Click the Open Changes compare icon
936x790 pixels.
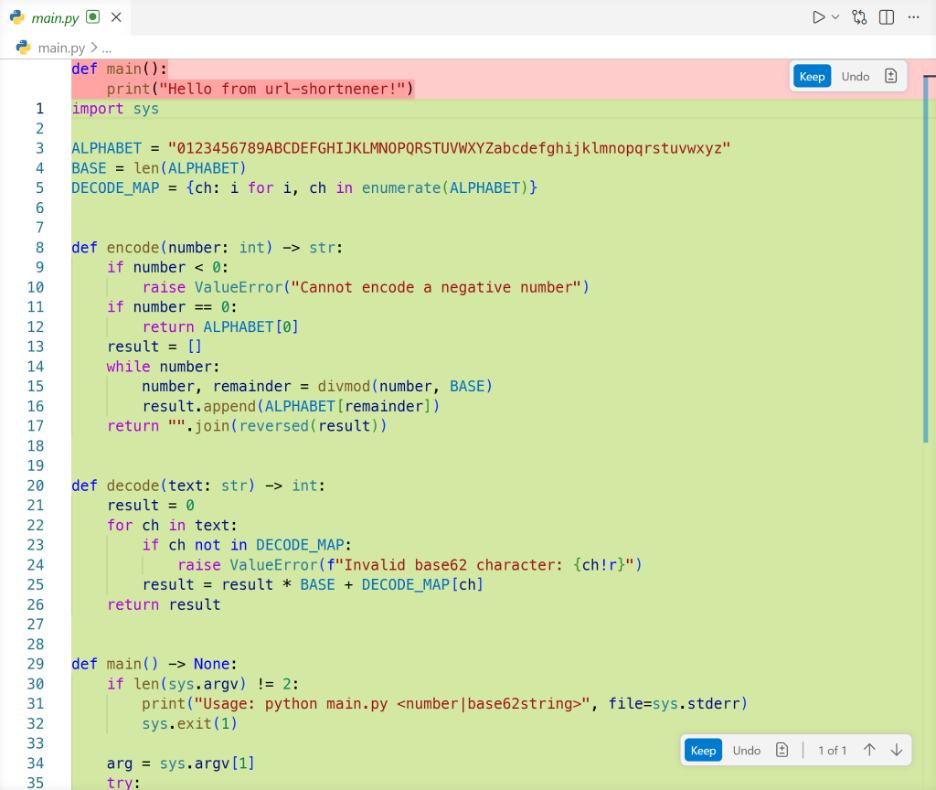(859, 16)
